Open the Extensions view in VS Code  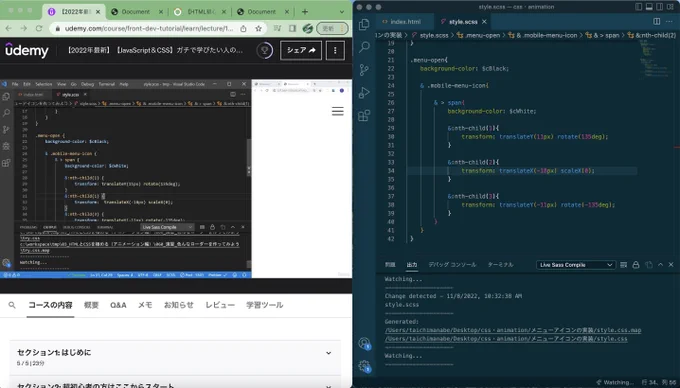(x=364, y=115)
